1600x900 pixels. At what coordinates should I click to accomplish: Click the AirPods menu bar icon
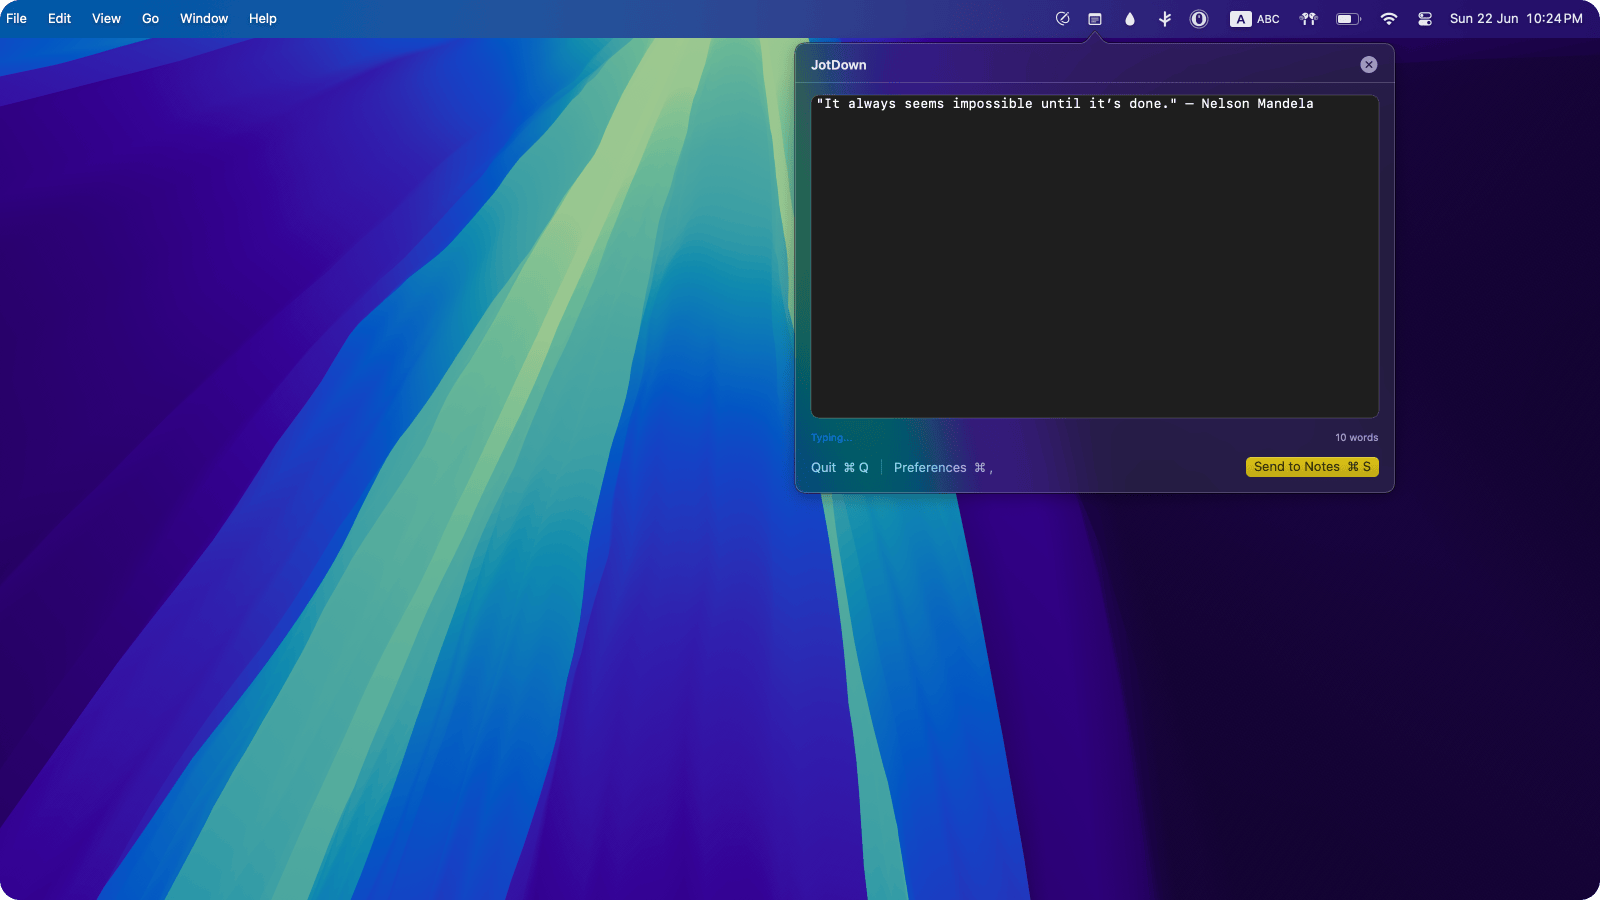[1309, 19]
